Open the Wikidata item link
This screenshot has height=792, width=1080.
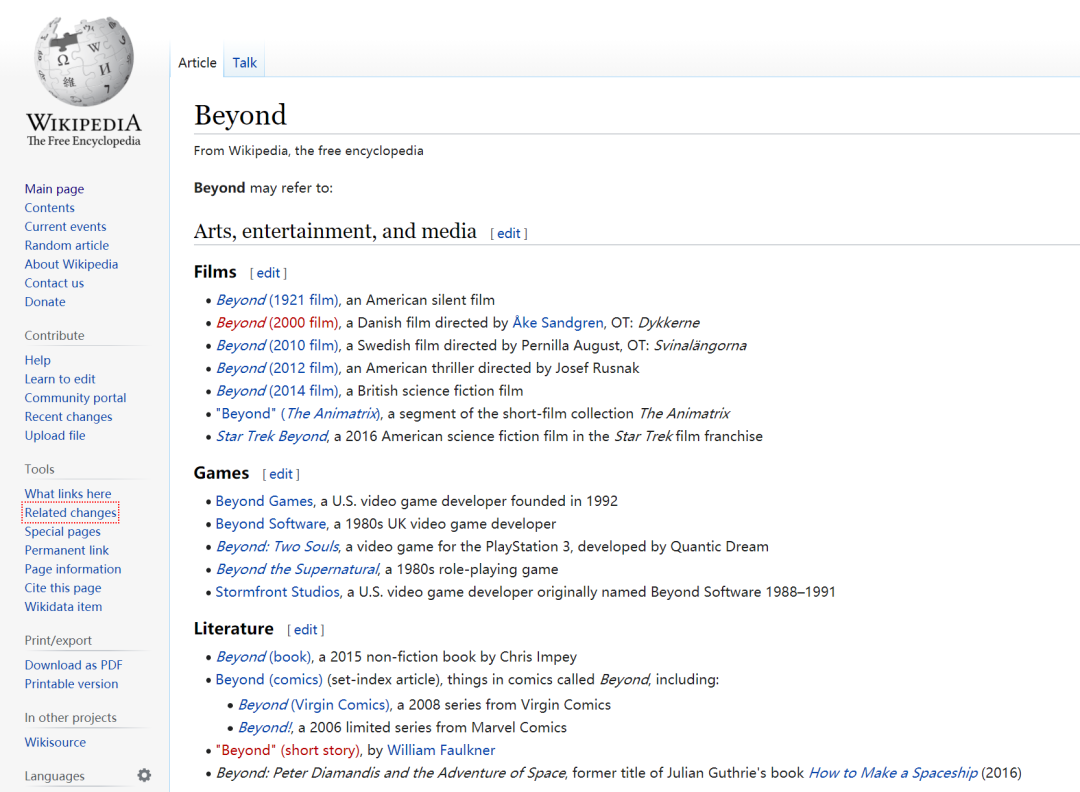(63, 607)
